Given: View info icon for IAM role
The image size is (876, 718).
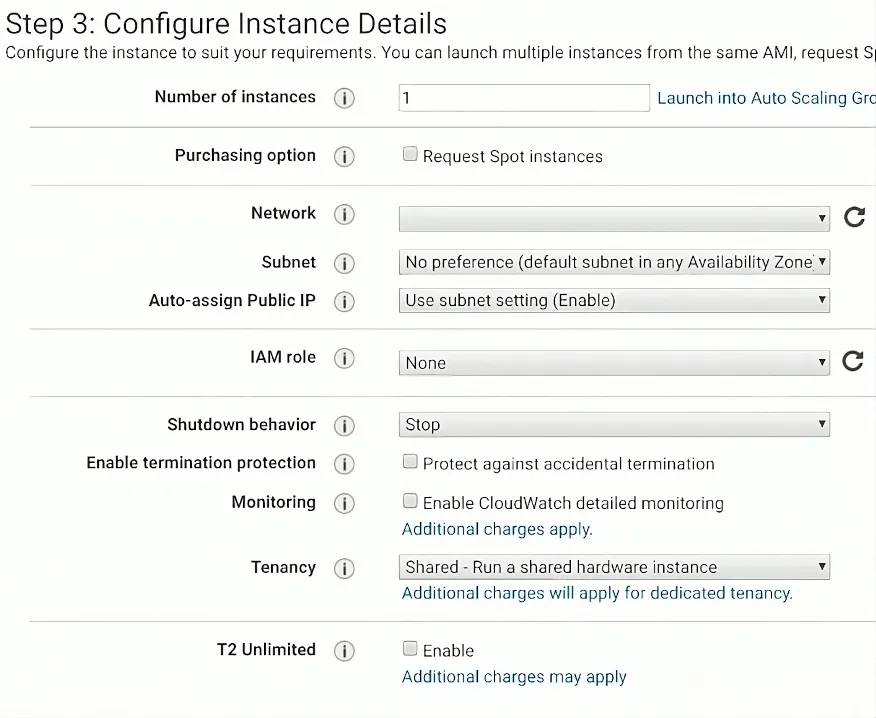Looking at the screenshot, I should coord(344,358).
